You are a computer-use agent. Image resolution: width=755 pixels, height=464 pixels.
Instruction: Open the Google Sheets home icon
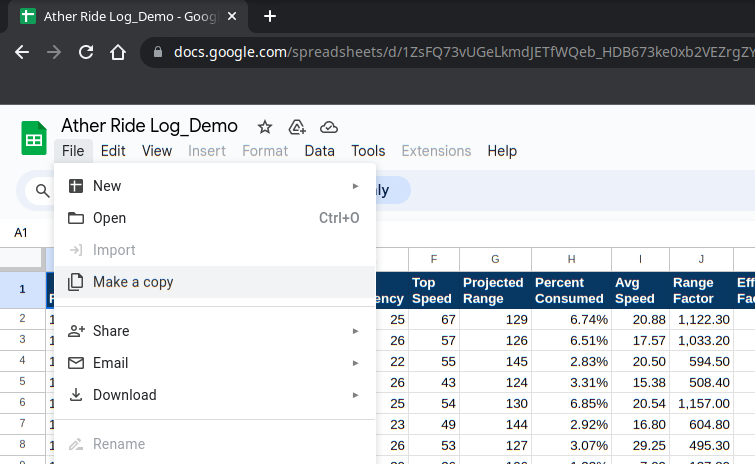tap(34, 138)
